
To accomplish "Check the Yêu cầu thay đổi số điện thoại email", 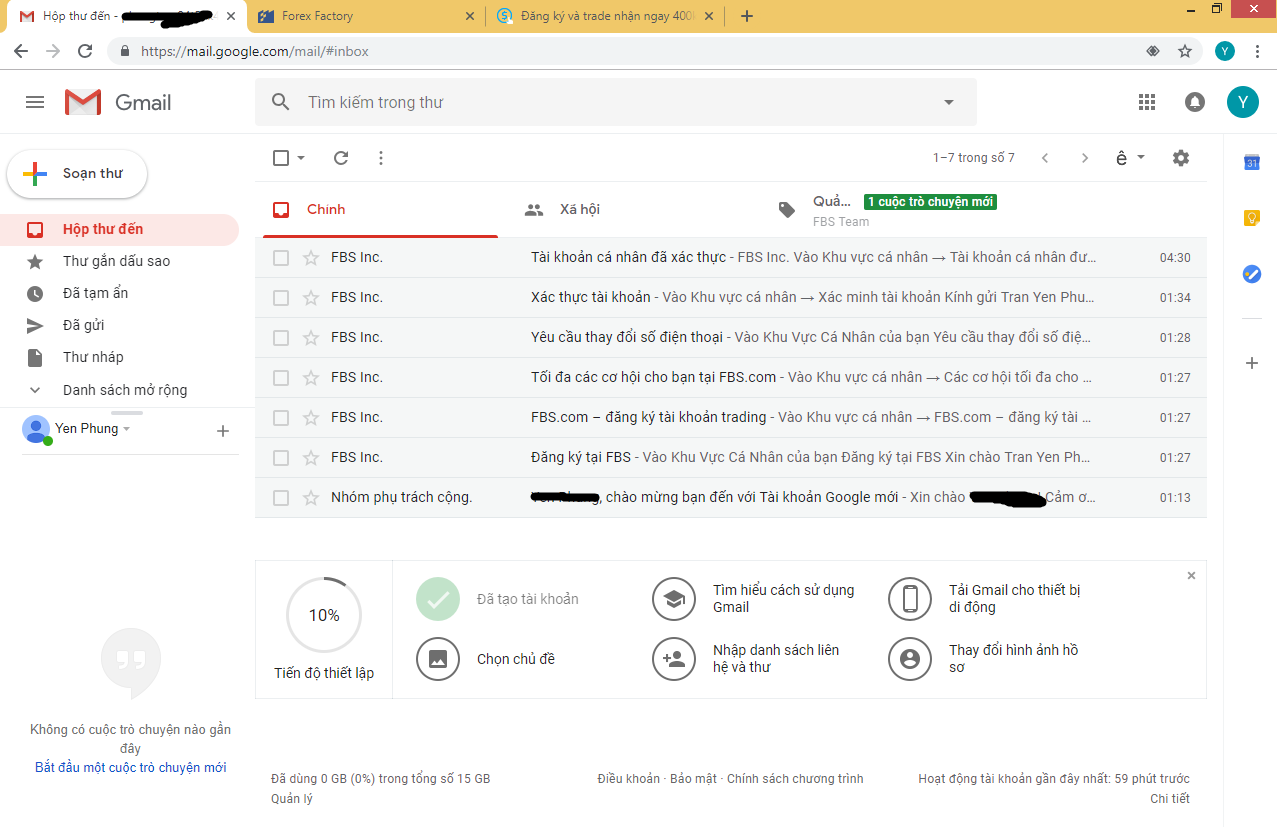I will (x=281, y=337).
